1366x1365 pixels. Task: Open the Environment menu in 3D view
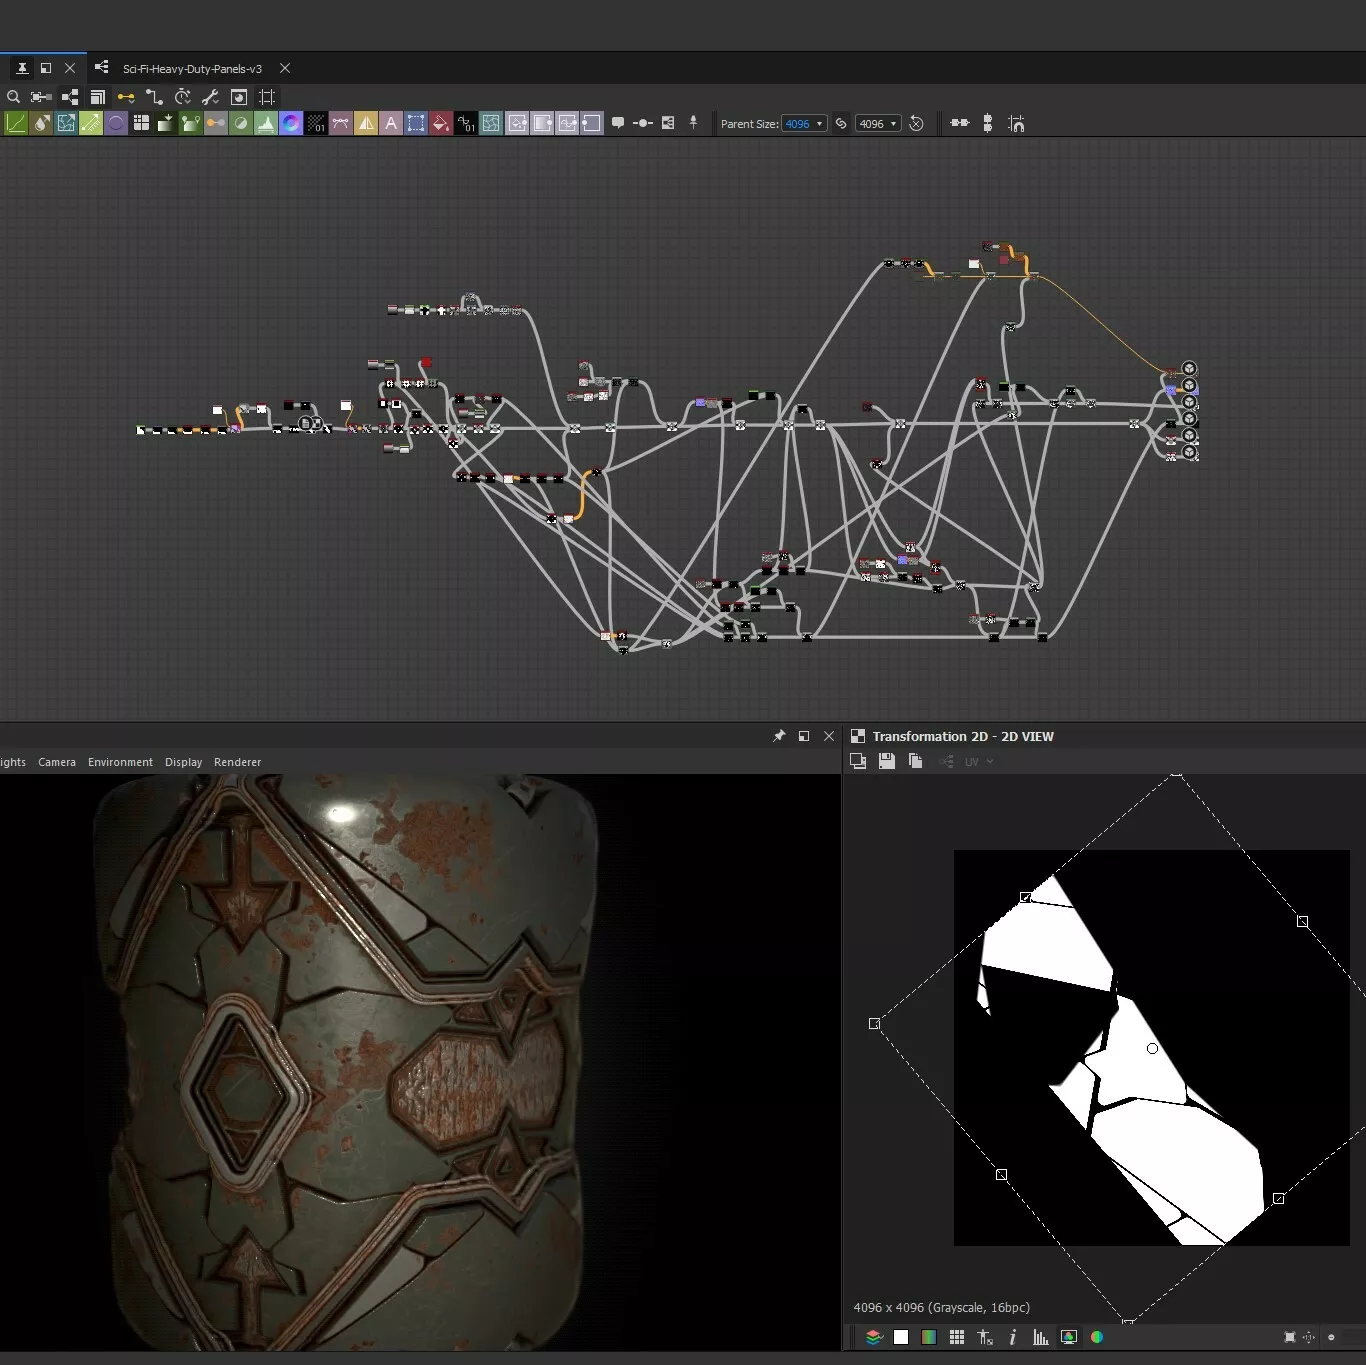point(120,762)
